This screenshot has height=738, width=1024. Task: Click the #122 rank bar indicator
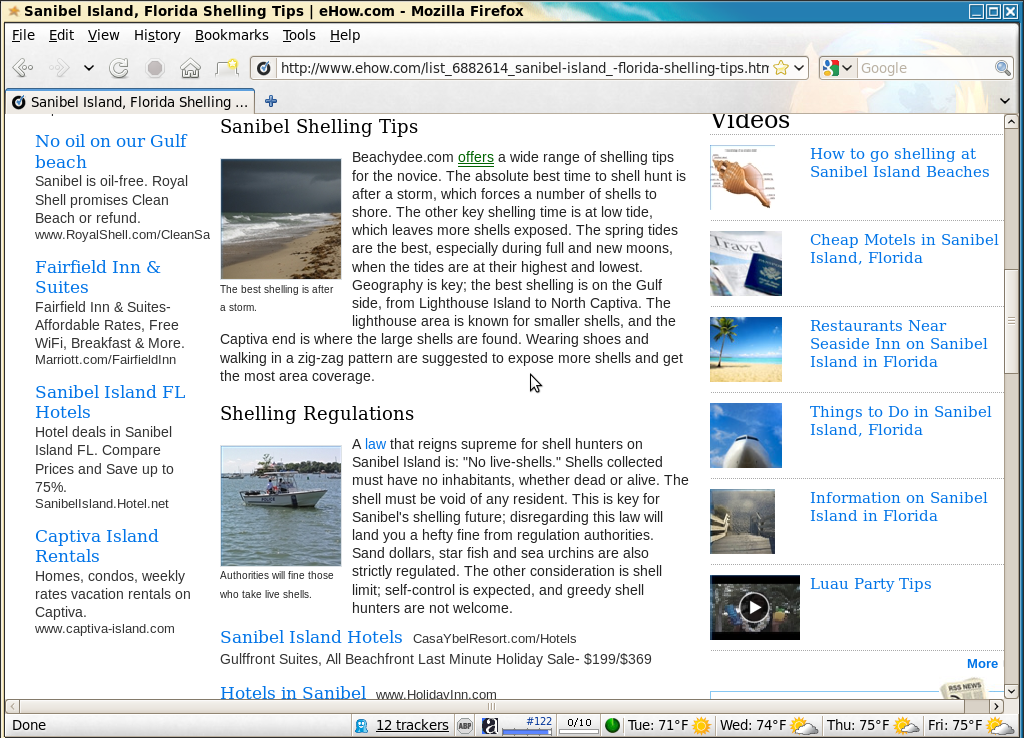point(527,725)
